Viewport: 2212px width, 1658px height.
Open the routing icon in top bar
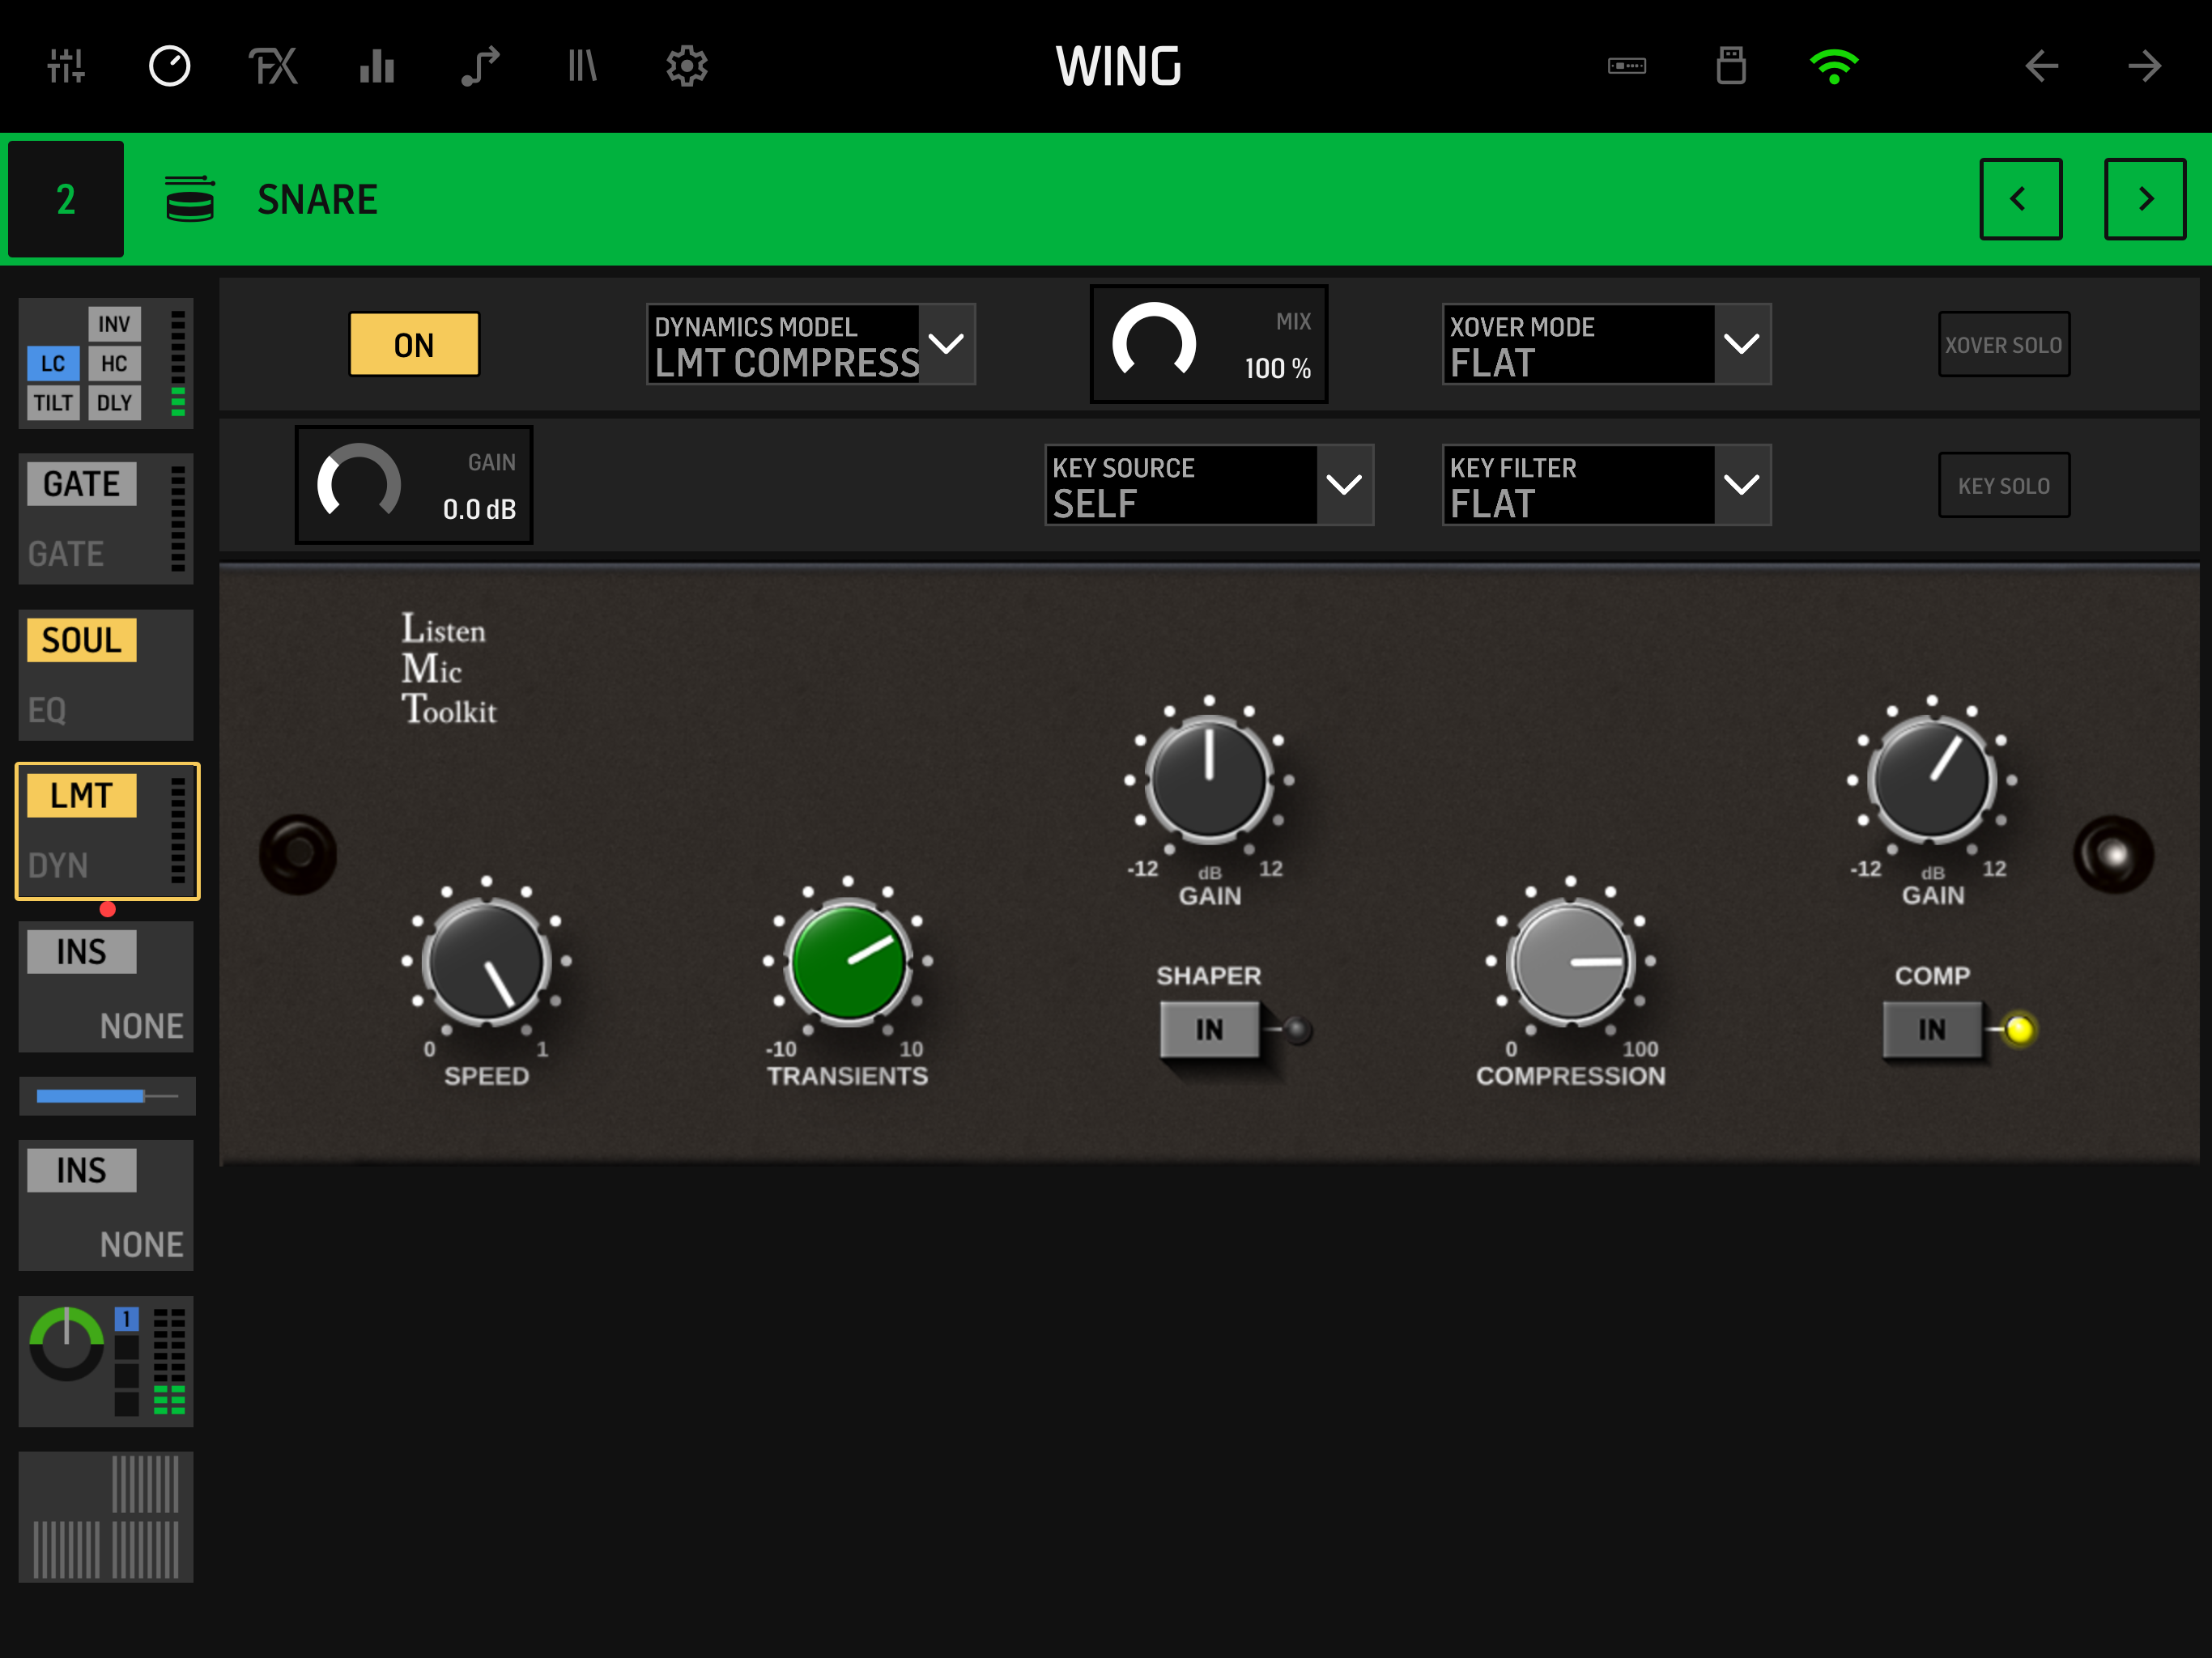pyautogui.click(x=480, y=66)
